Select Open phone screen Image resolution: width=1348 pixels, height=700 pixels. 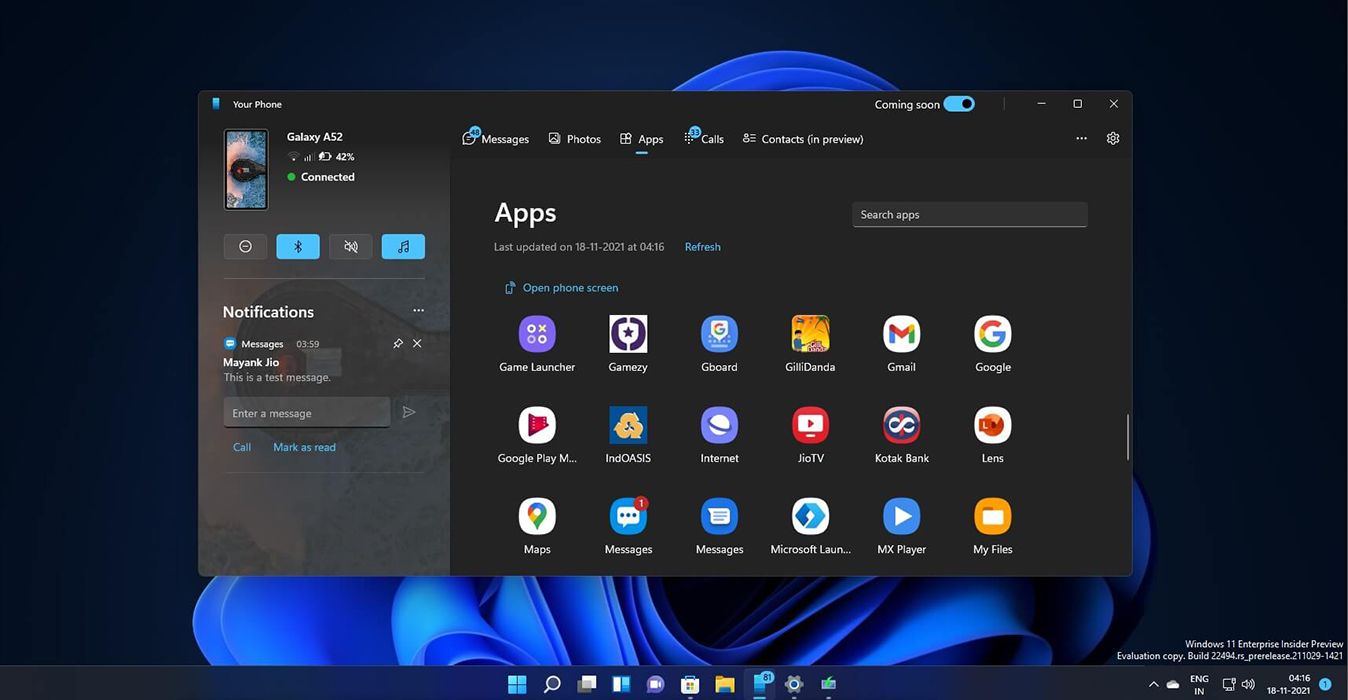click(x=570, y=287)
